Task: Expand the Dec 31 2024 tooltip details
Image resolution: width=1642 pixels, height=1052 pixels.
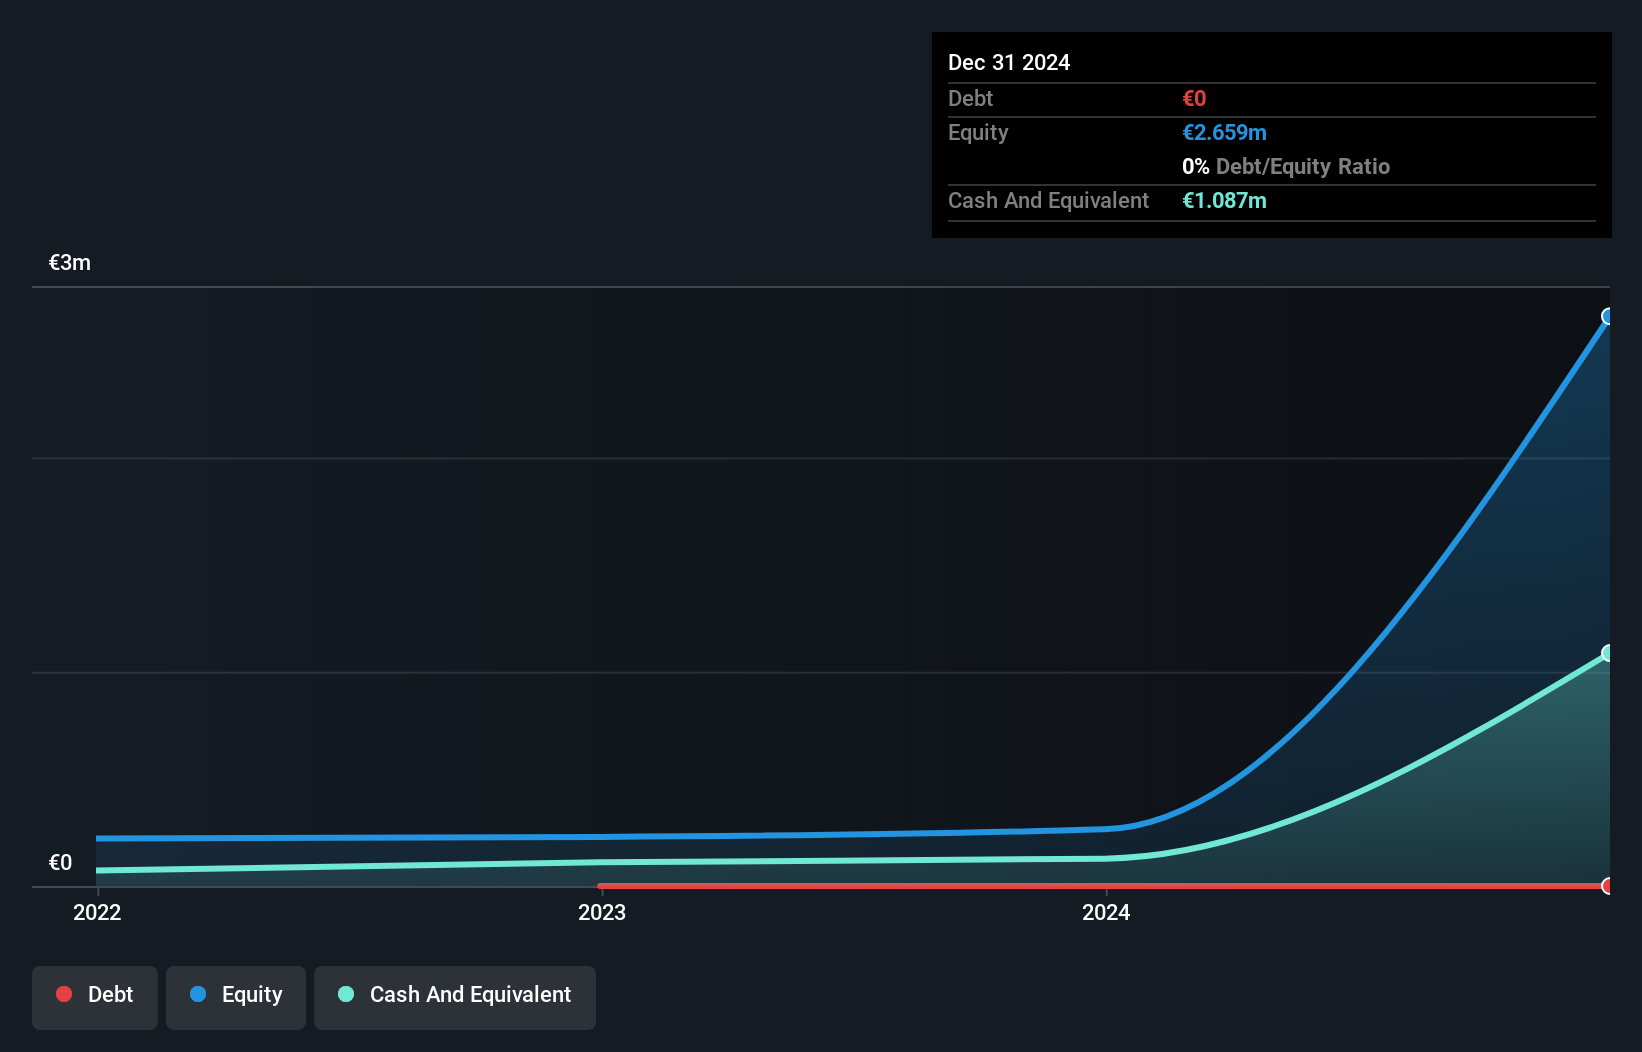Action: click(1009, 62)
